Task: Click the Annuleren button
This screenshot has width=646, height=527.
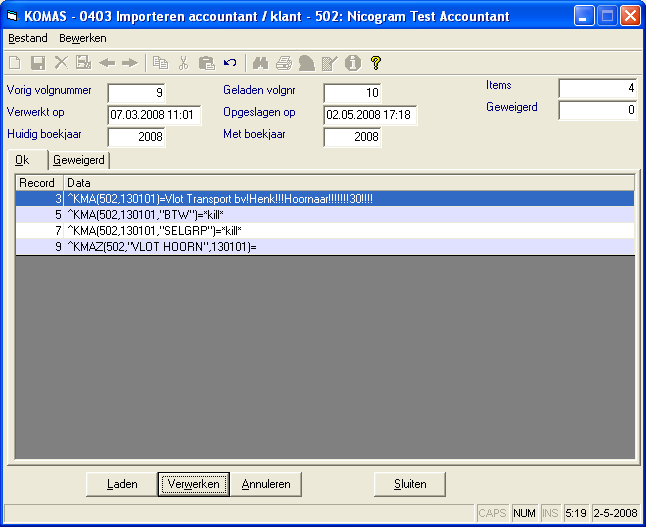Action: coord(266,484)
